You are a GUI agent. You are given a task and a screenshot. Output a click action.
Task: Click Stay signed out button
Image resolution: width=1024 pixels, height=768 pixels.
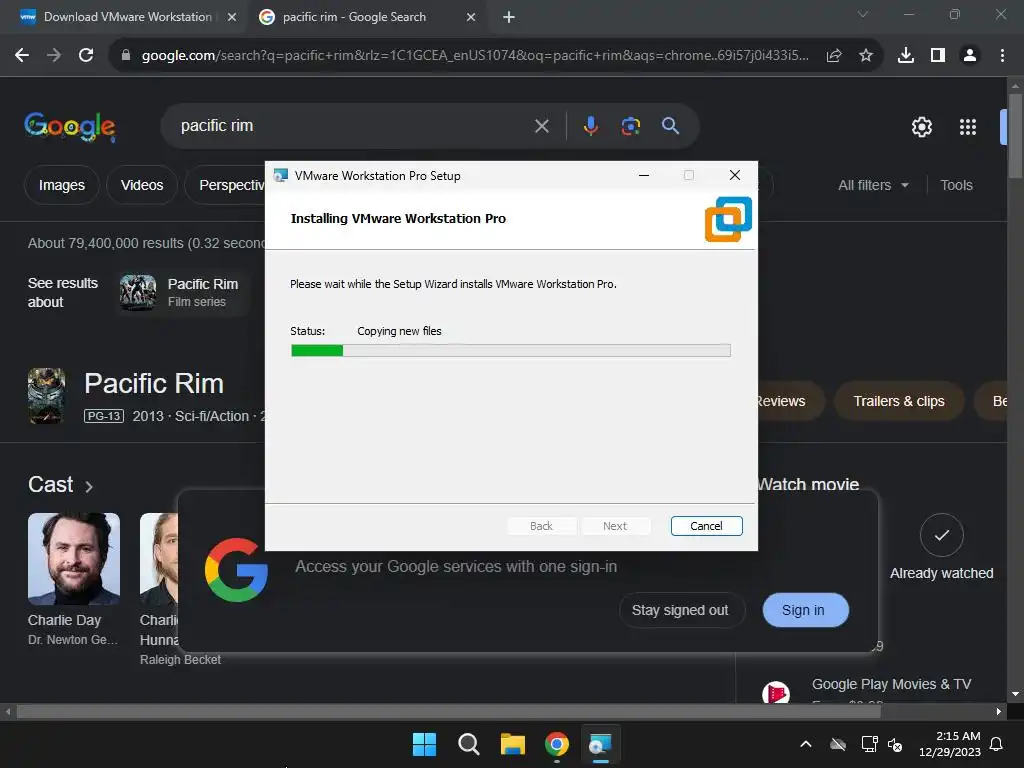point(680,610)
